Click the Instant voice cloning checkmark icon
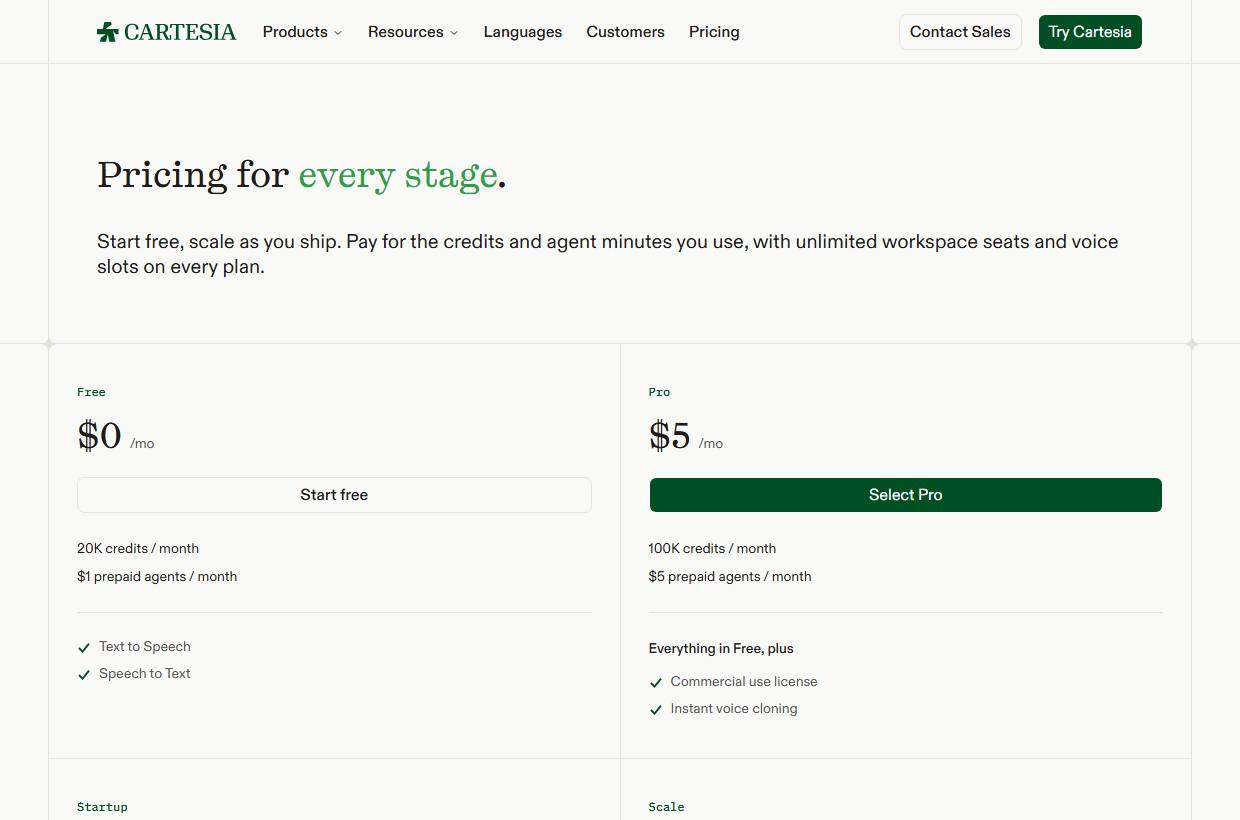Viewport: 1240px width, 820px height. (656, 710)
